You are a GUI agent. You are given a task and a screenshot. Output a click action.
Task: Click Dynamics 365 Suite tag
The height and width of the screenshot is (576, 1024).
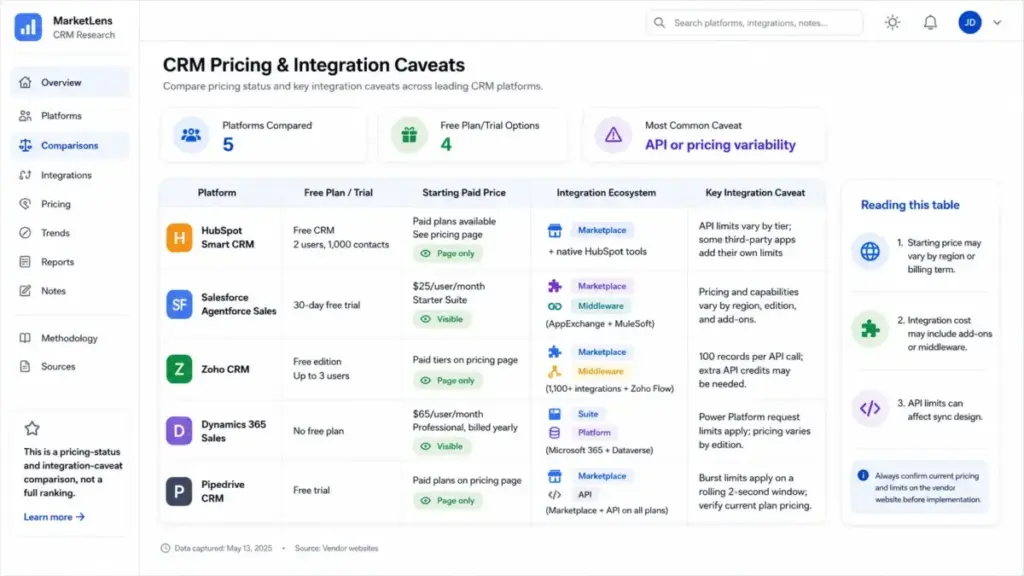pyautogui.click(x=588, y=414)
